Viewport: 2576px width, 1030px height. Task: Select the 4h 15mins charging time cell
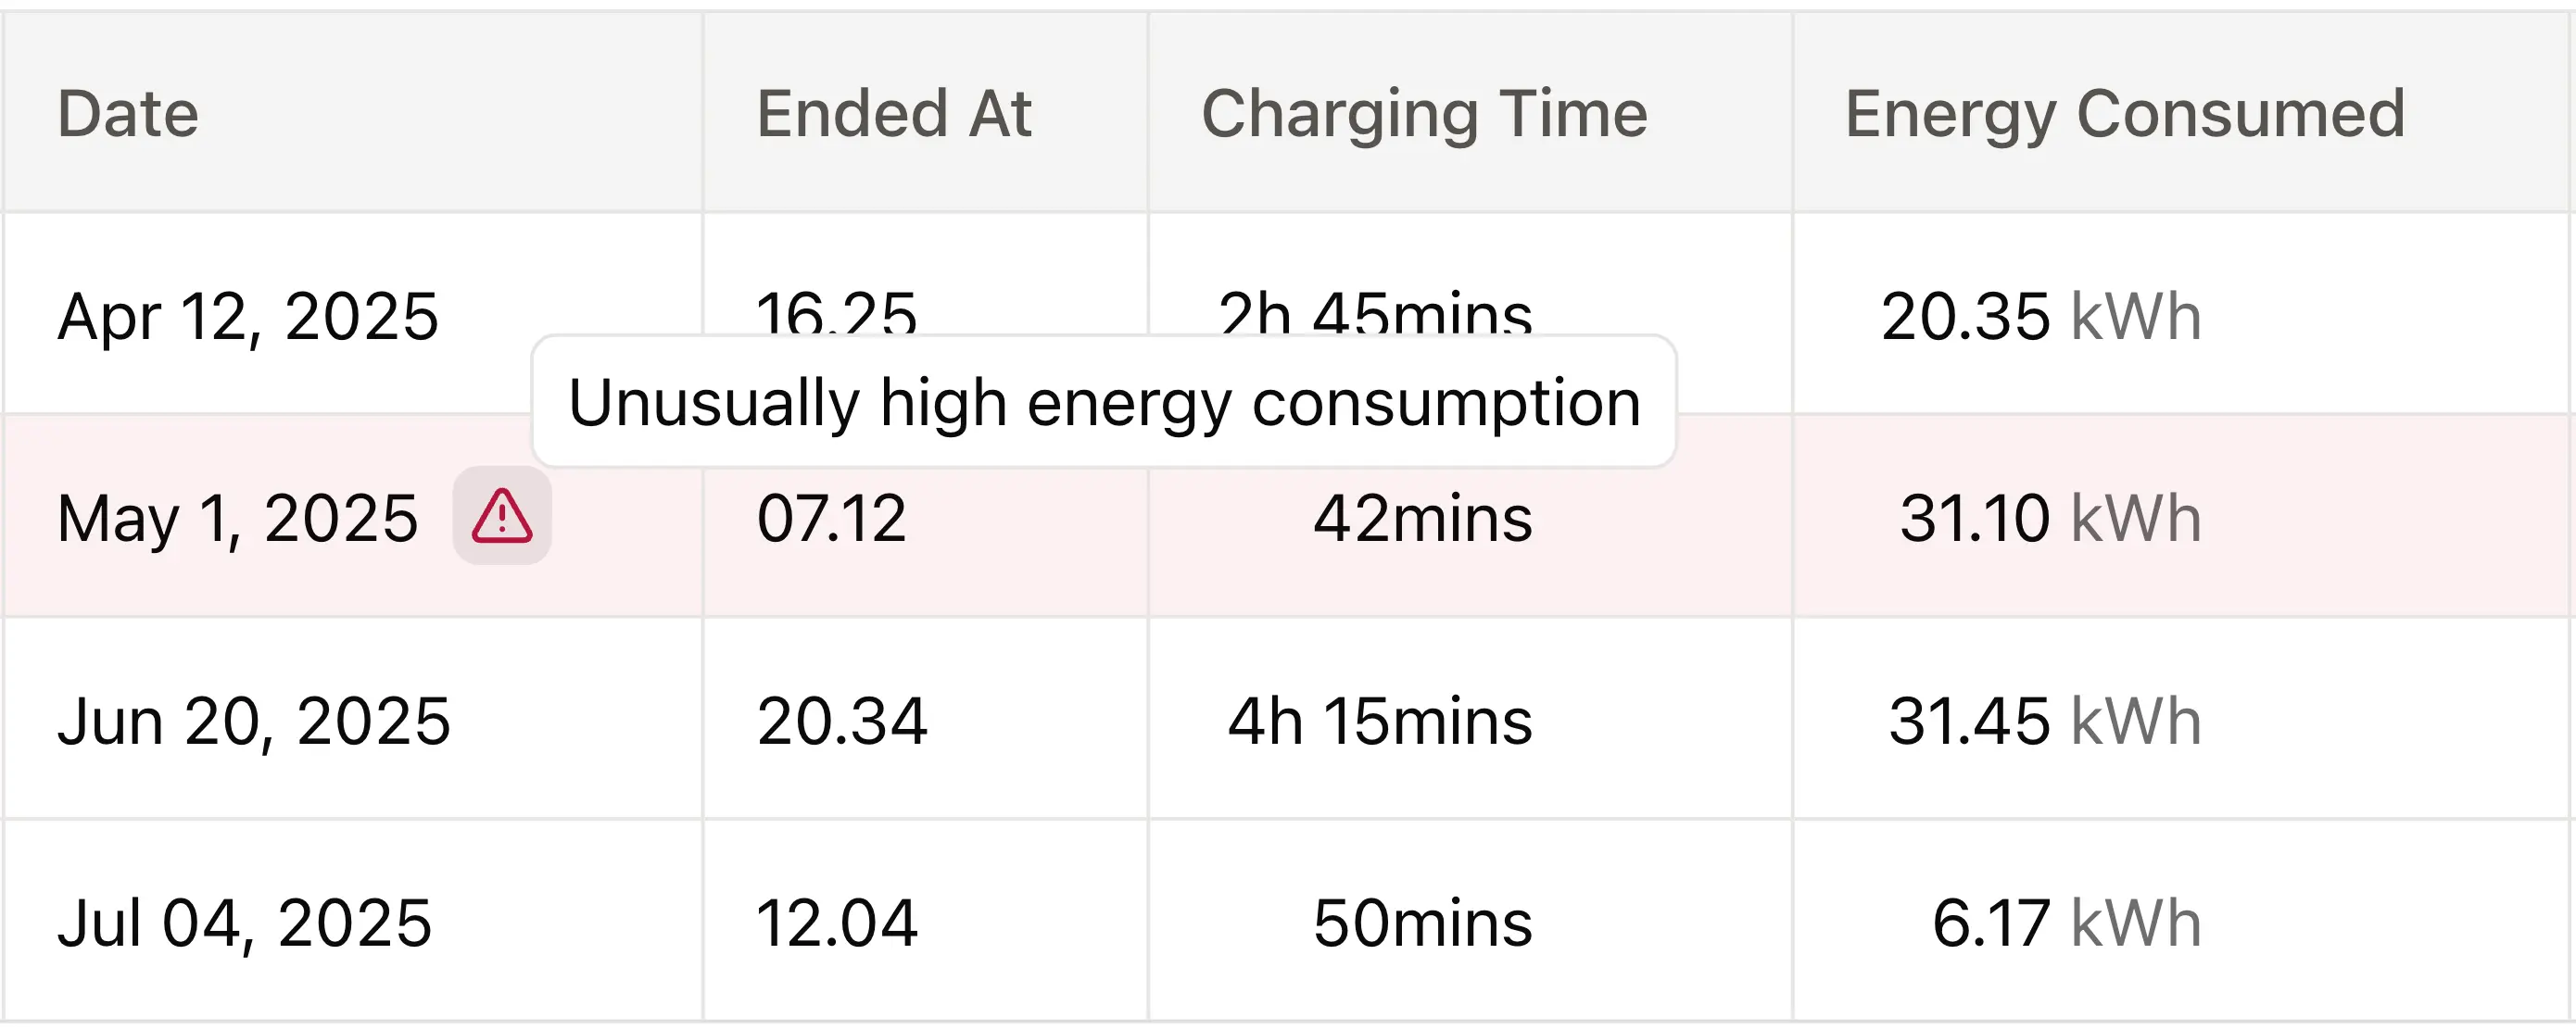point(1380,721)
